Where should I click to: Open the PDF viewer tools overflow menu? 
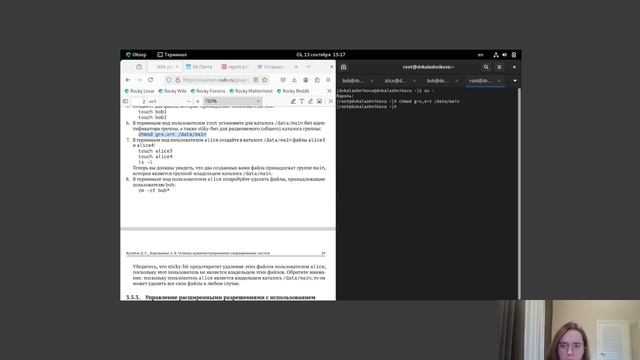[330, 101]
